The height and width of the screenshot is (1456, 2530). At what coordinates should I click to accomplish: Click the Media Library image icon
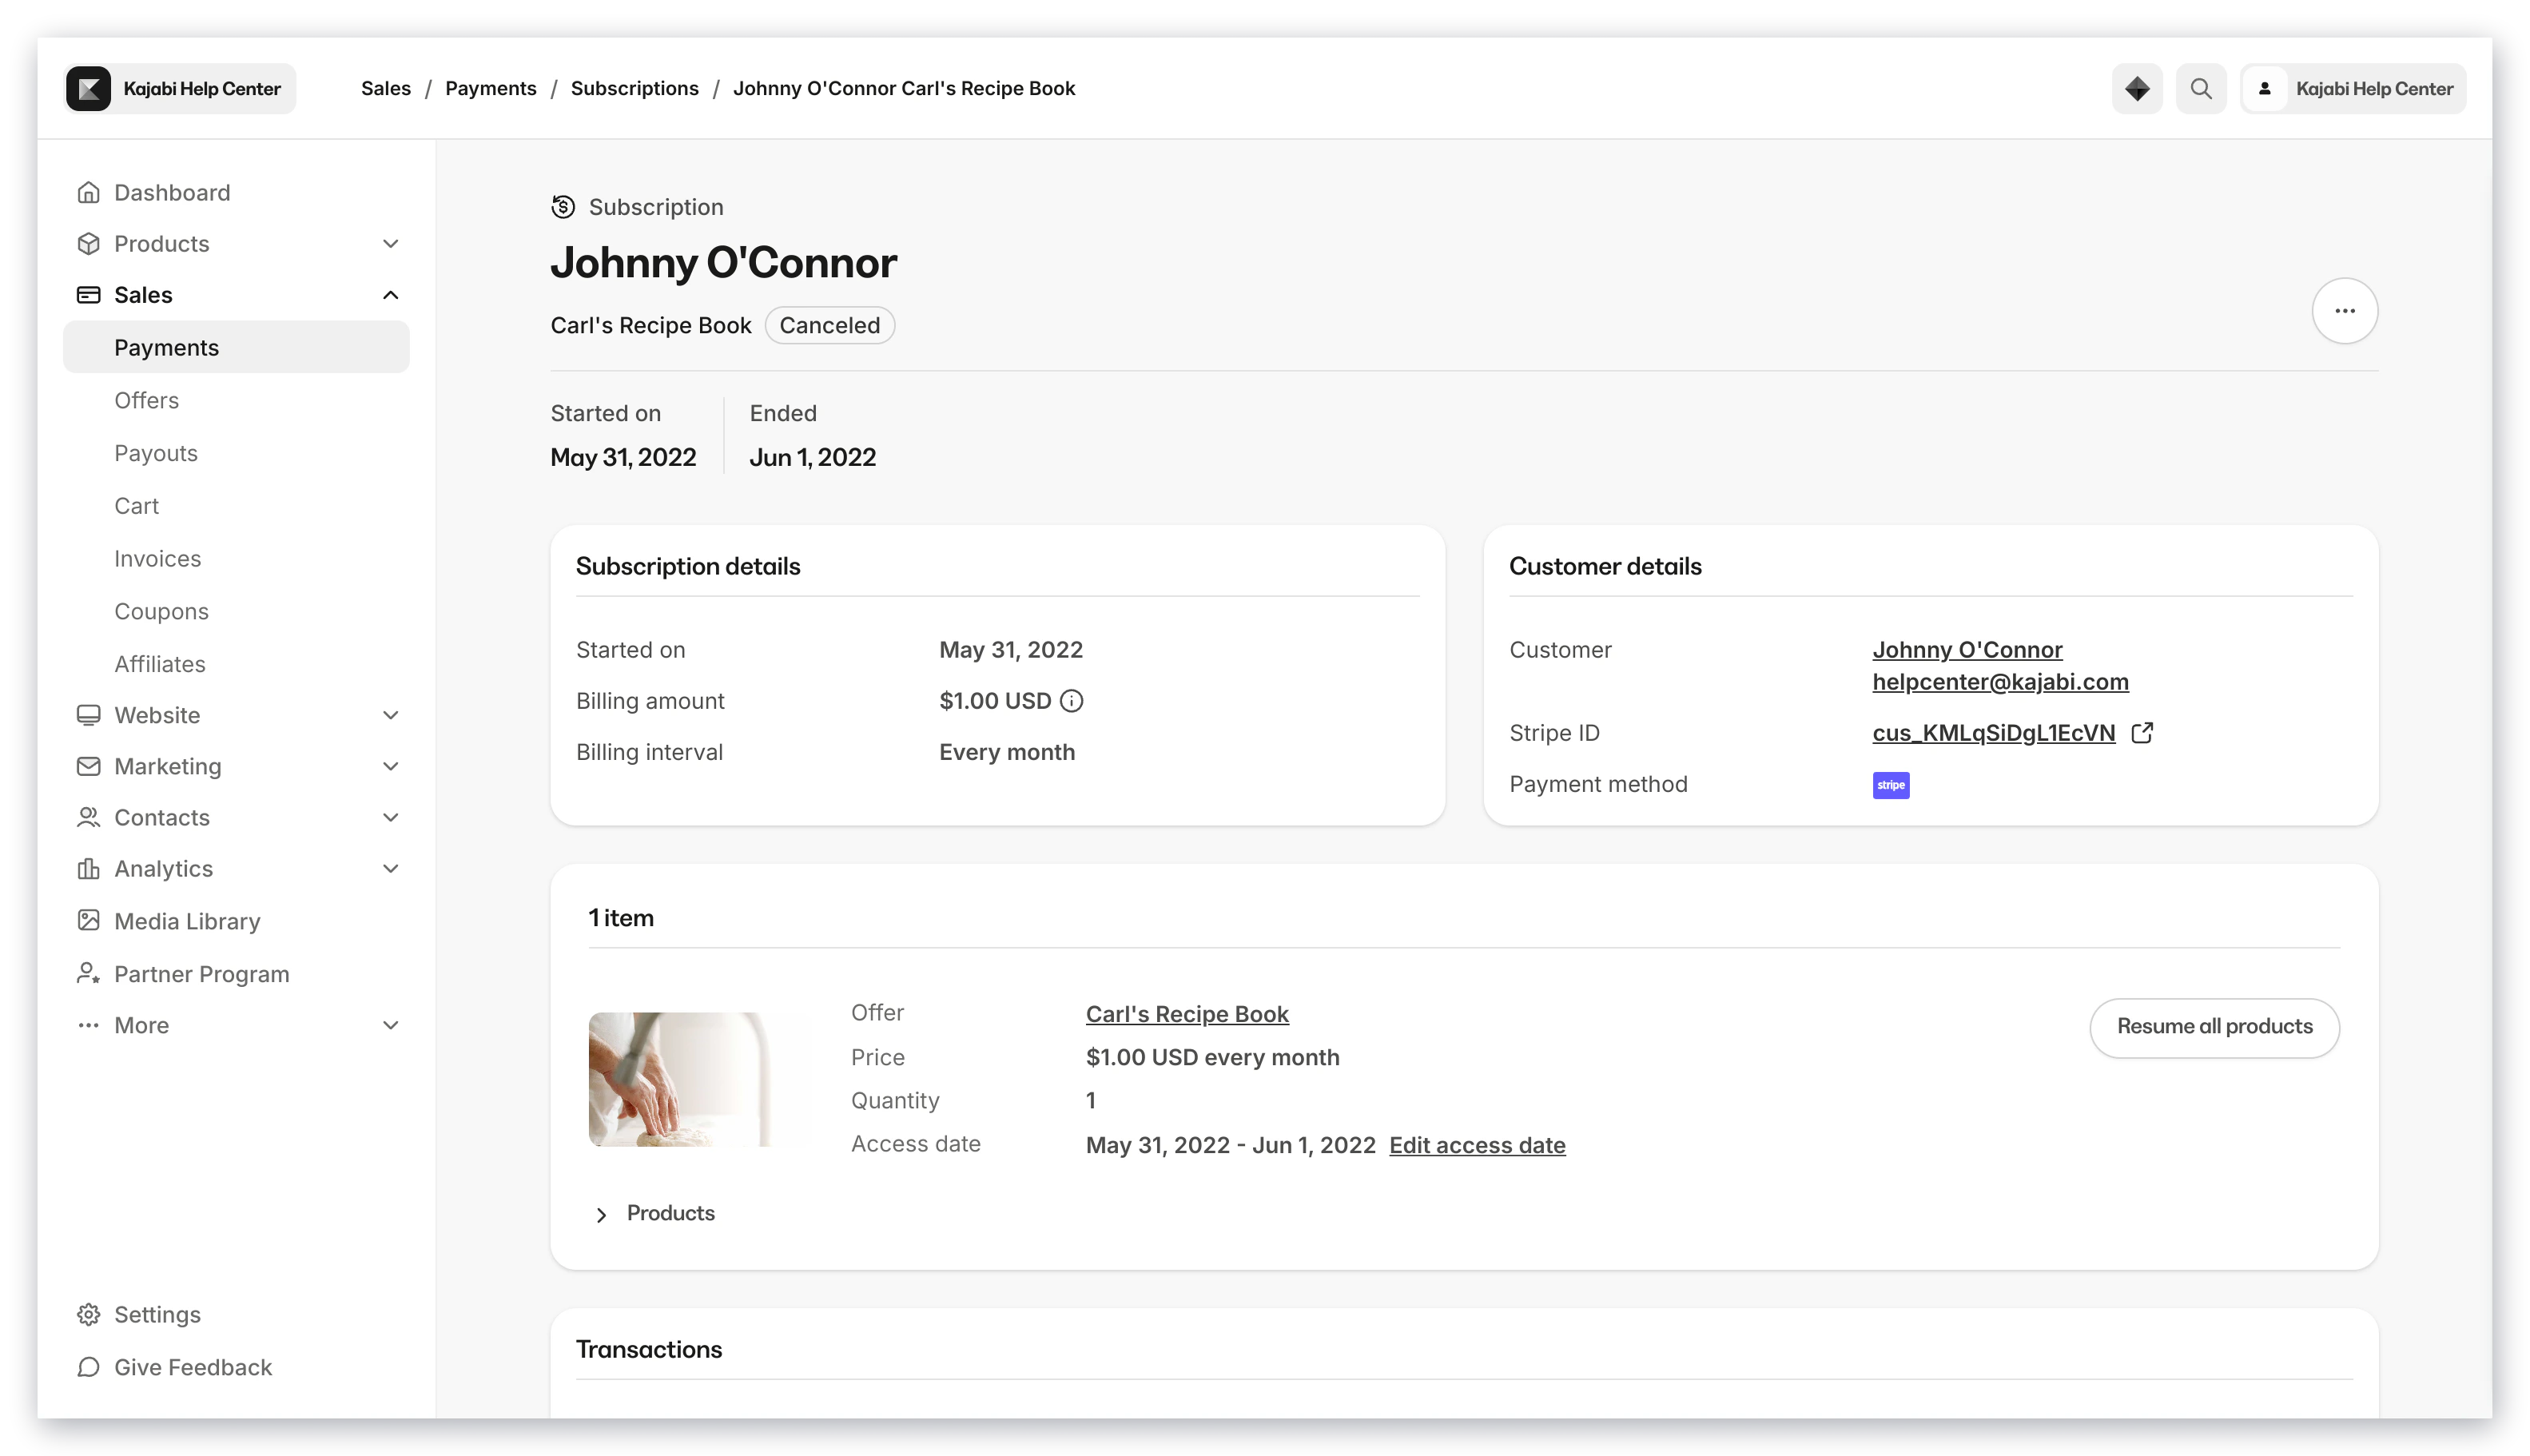tap(88, 921)
